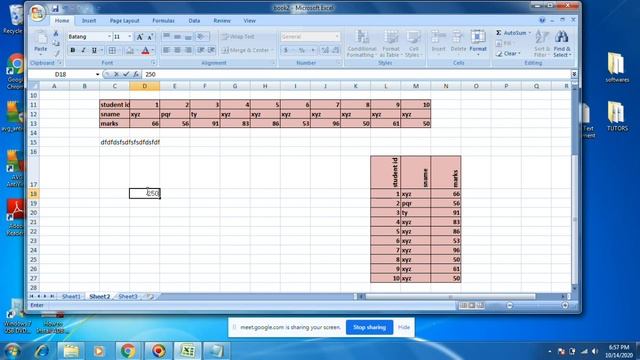Increase font size with Grow Font
The height and width of the screenshot is (360, 640).
coord(140,37)
